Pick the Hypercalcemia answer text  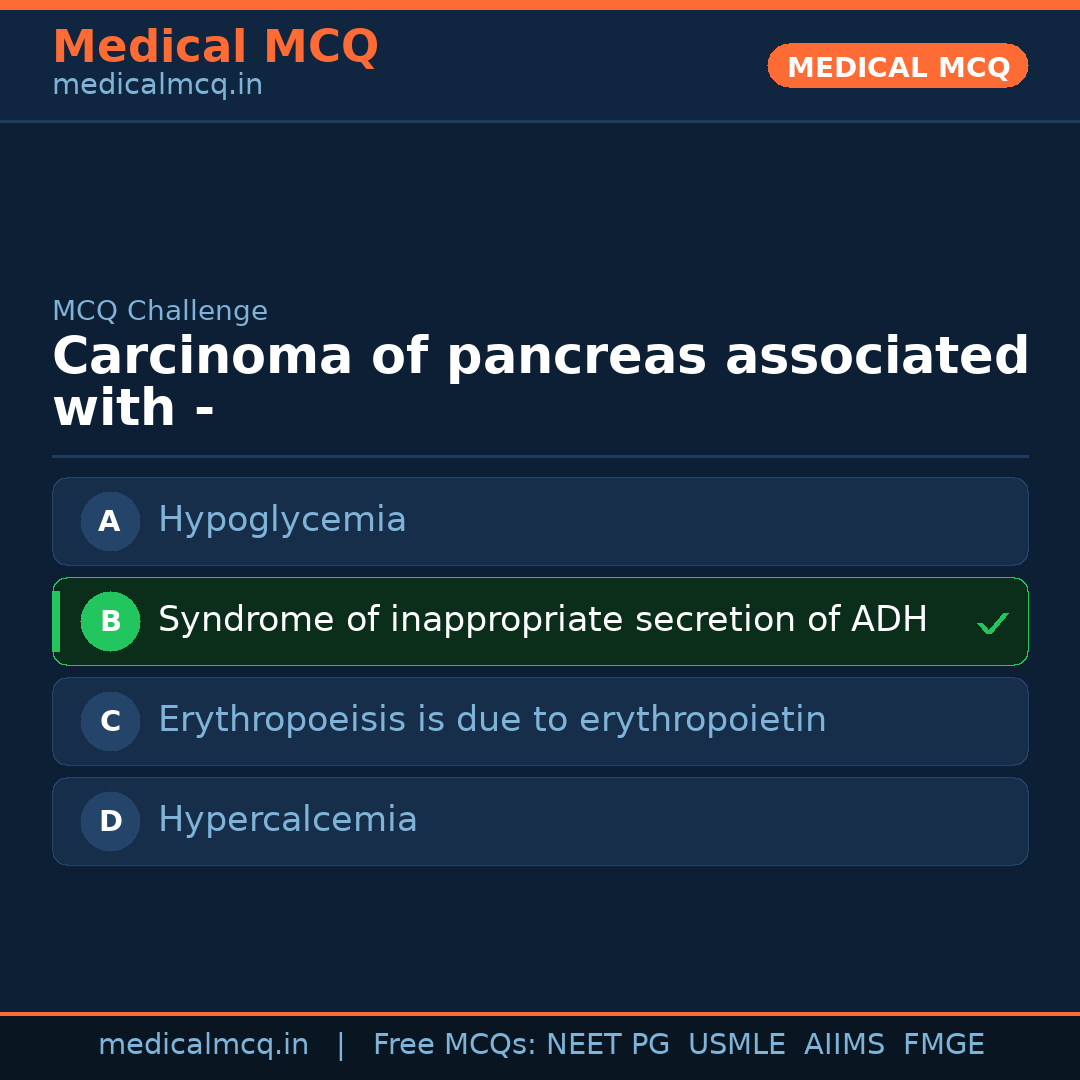click(287, 820)
